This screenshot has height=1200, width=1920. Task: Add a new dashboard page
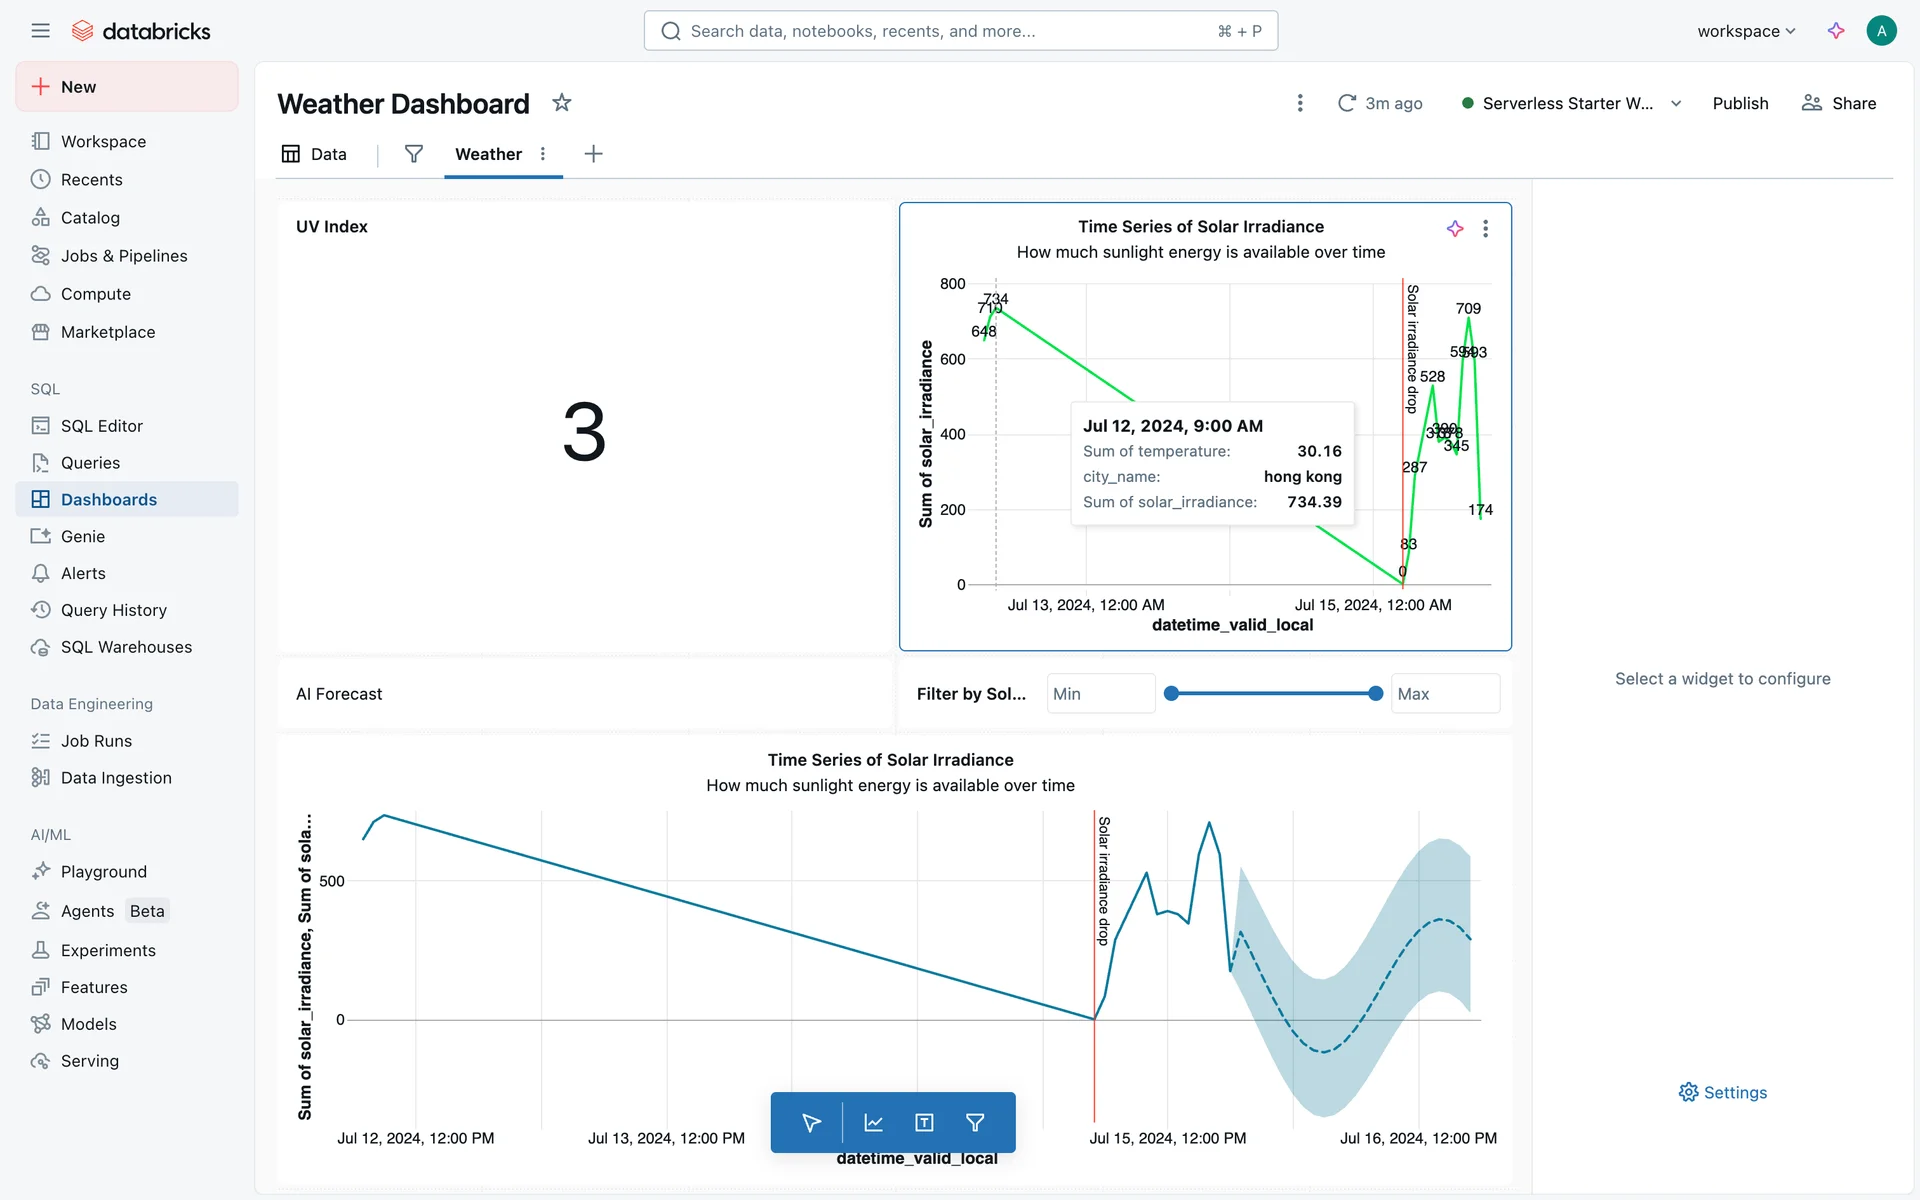coord(593,154)
